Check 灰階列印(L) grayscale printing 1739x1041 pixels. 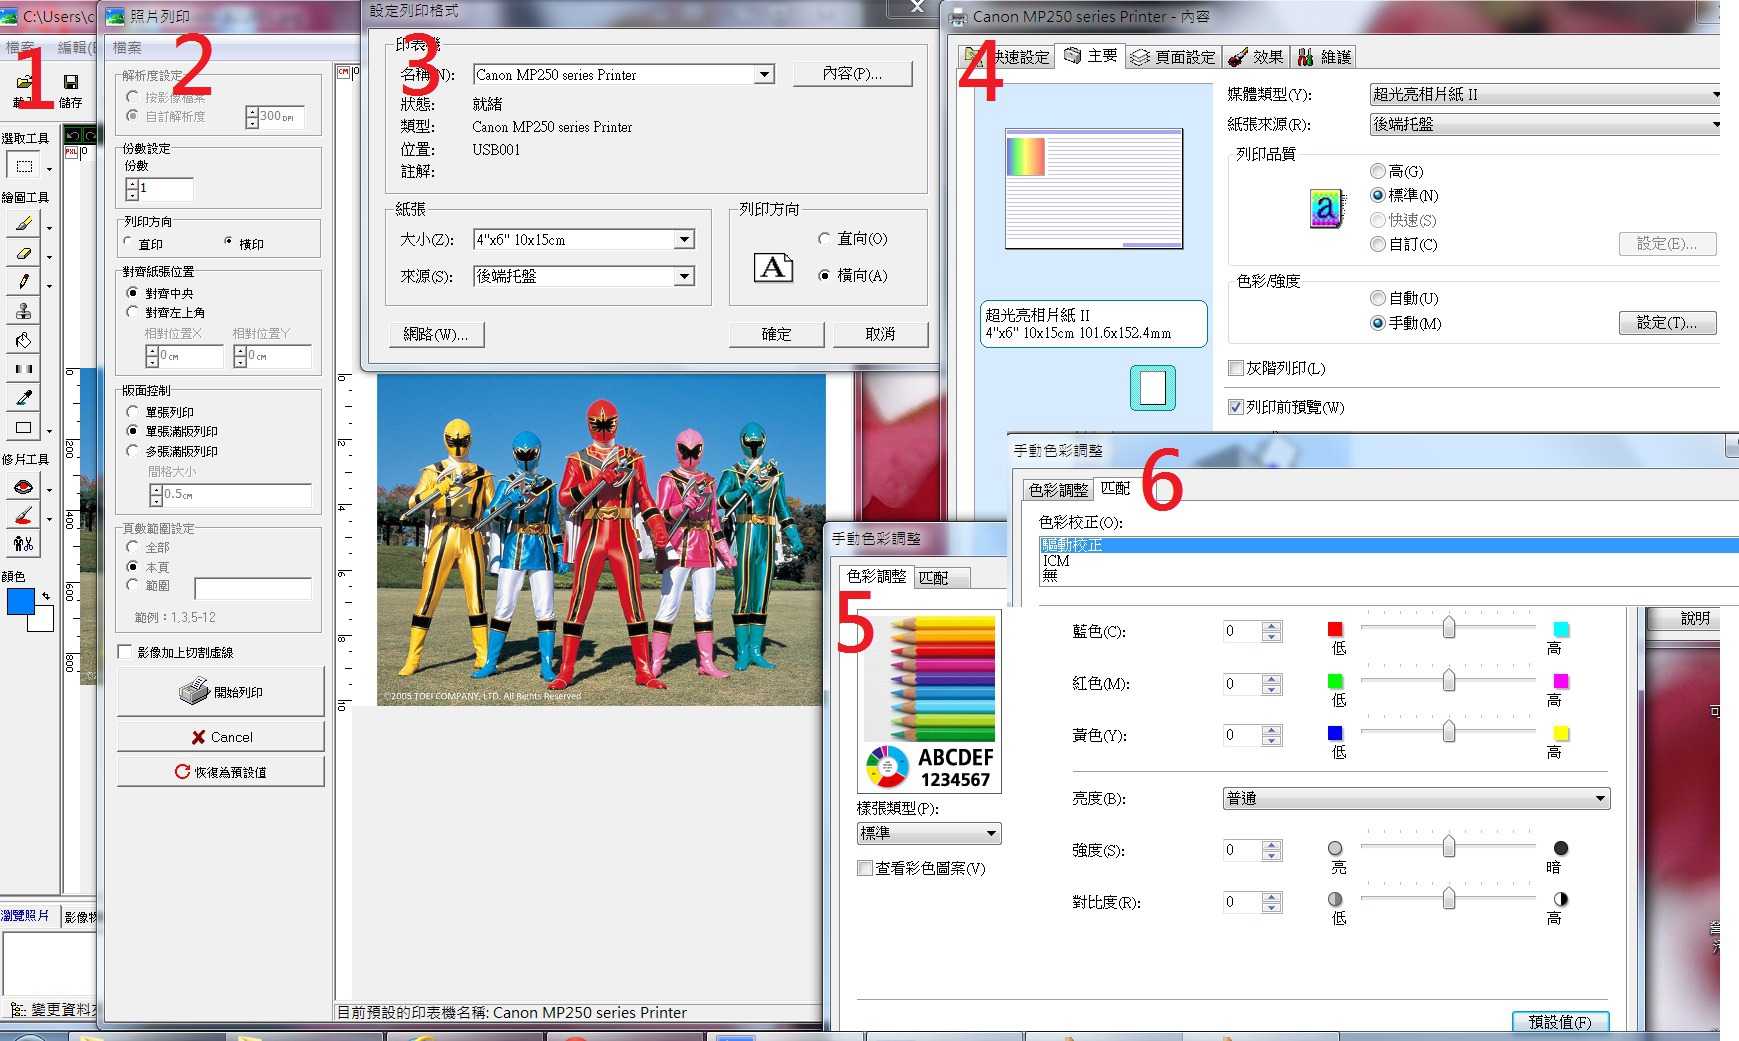(x=1236, y=368)
